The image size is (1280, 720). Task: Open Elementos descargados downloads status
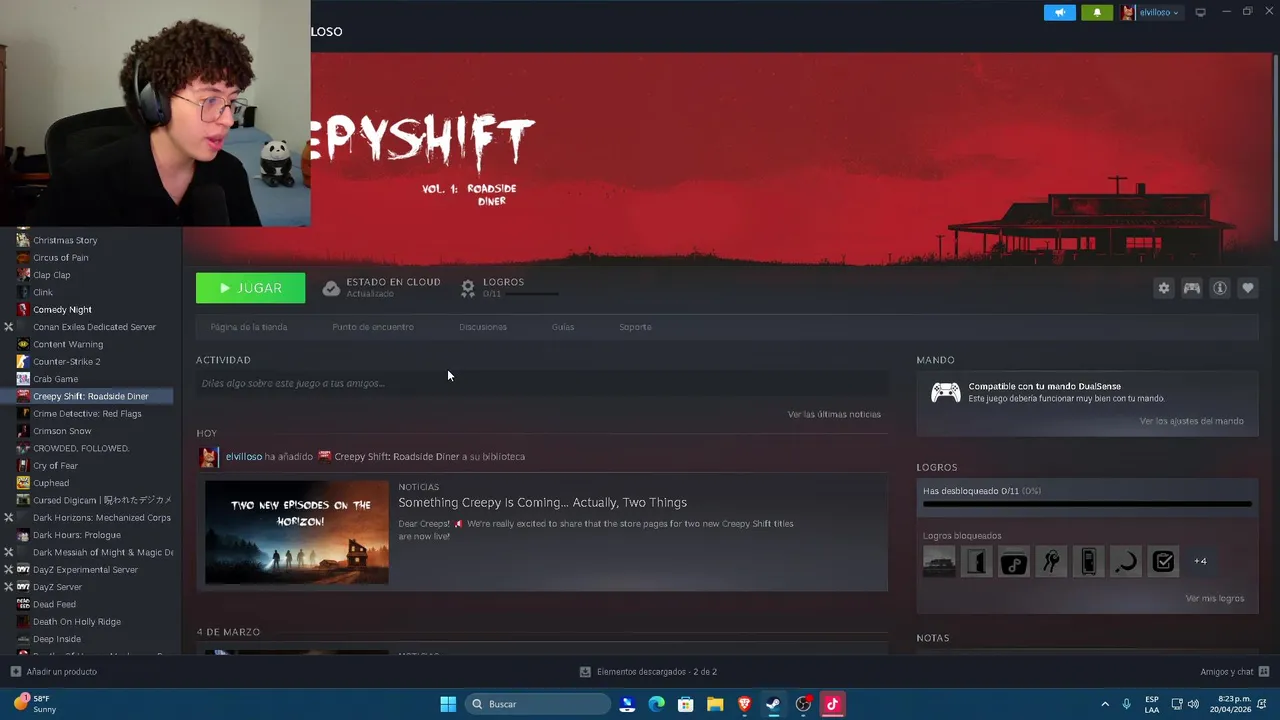(x=648, y=672)
